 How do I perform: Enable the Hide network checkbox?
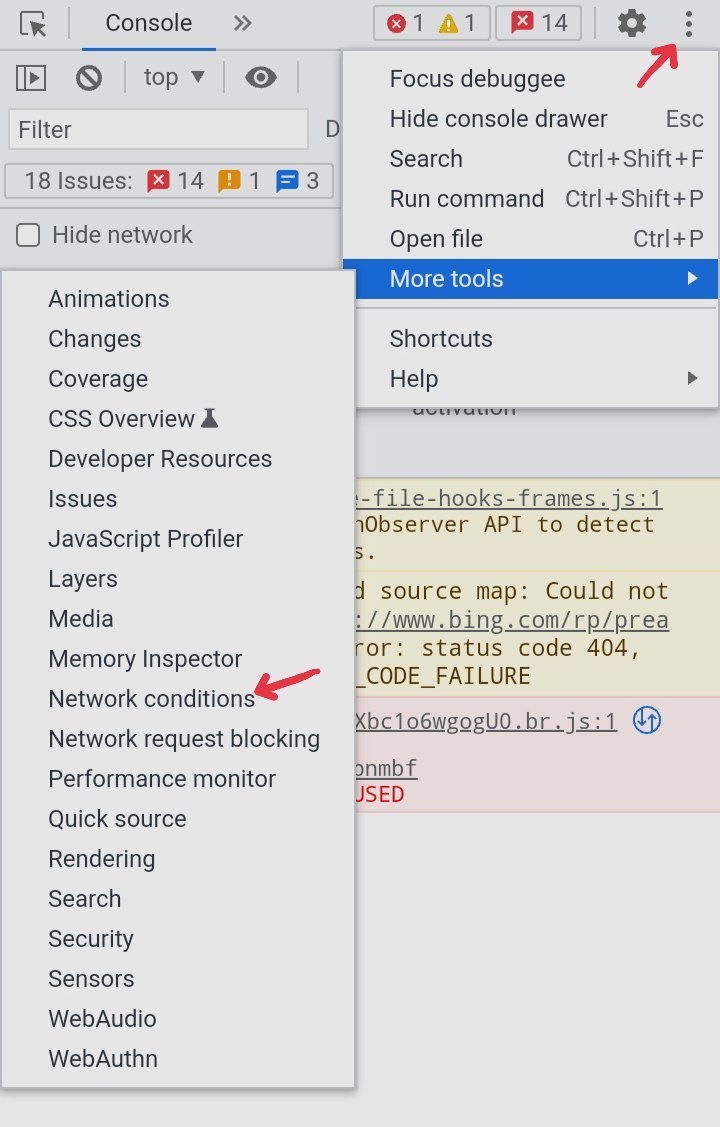[27, 234]
